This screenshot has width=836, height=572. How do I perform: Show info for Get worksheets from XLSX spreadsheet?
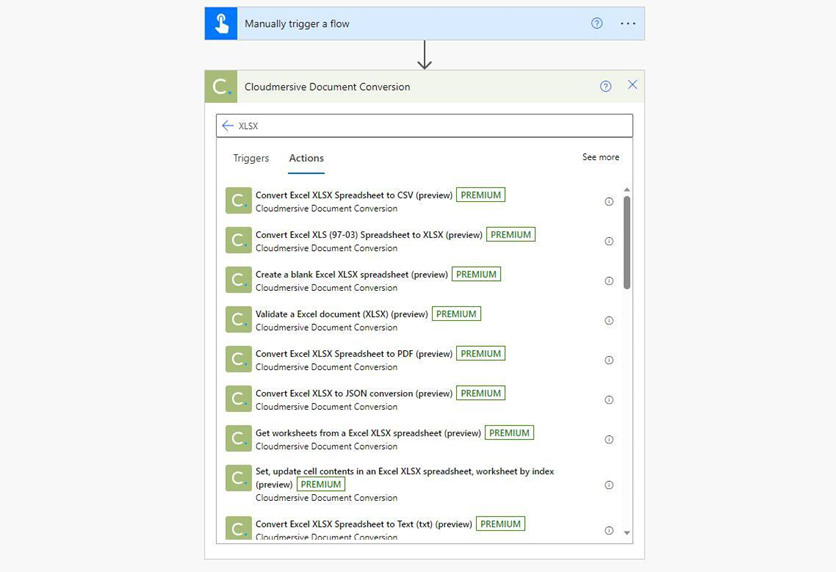(x=609, y=439)
